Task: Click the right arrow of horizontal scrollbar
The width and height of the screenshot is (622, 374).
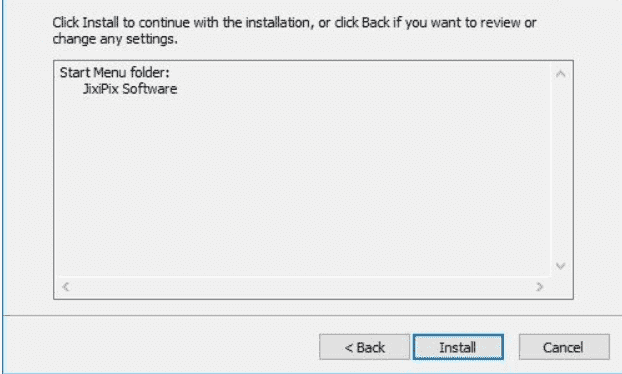Action: pyautogui.click(x=539, y=286)
